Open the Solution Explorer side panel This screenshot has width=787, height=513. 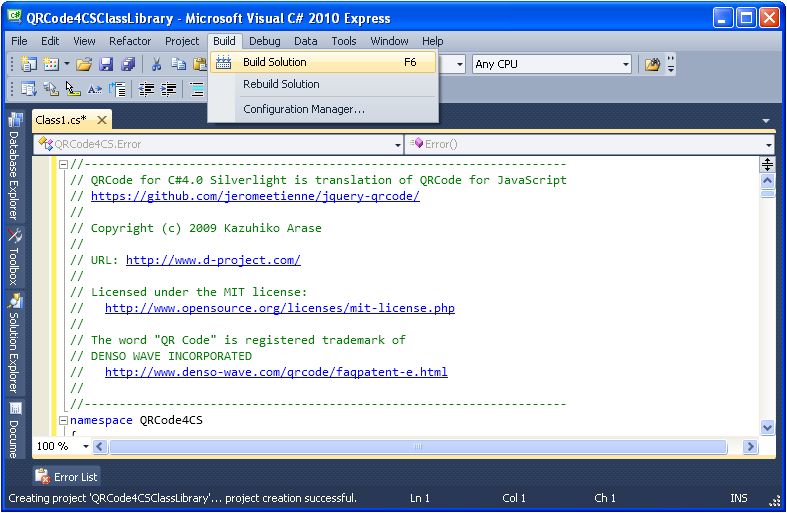(x=15, y=343)
